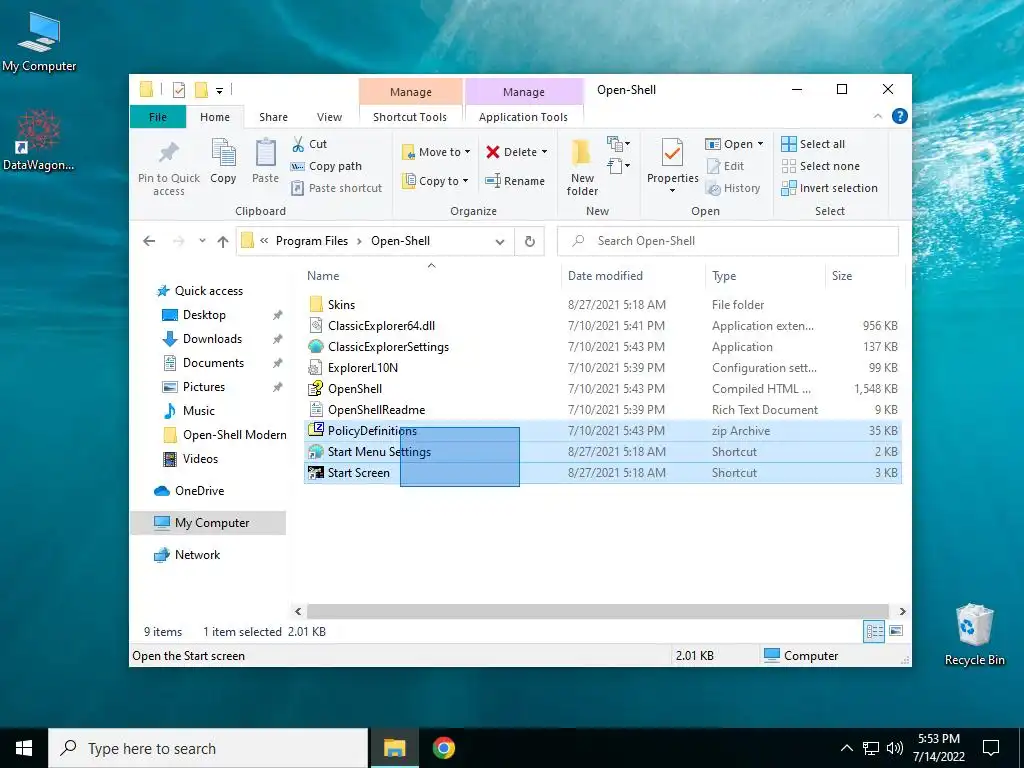Expand the Open button dropdown arrow
The image size is (1024, 768).
click(760, 144)
